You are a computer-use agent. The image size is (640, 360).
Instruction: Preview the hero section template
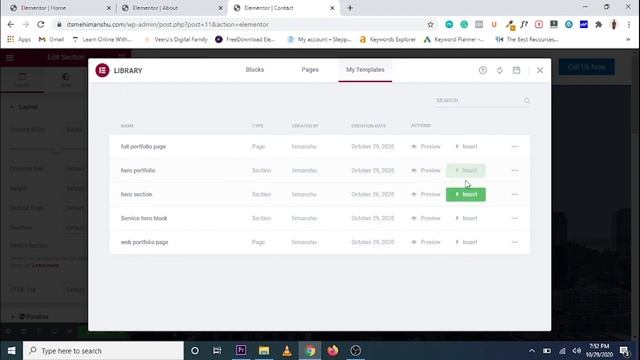tap(426, 194)
